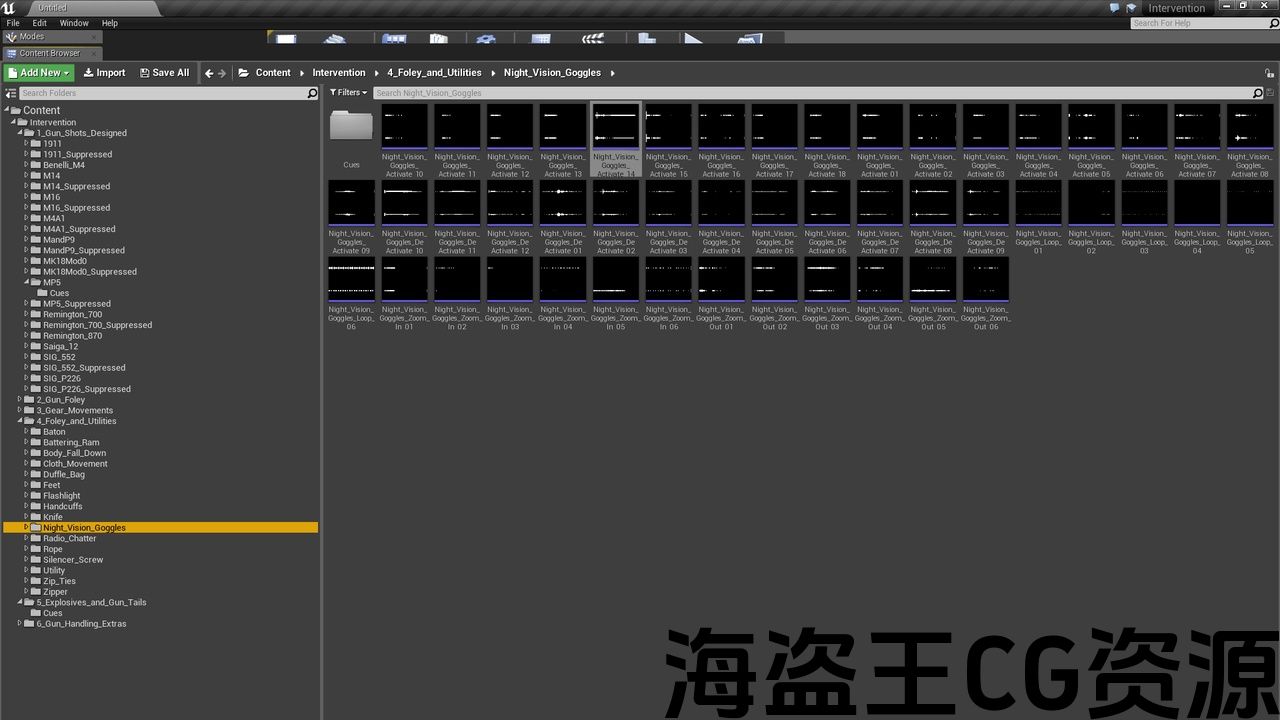The height and width of the screenshot is (720, 1280).
Task: Expand the 2_Gun_Foley folder
Action: pos(19,400)
